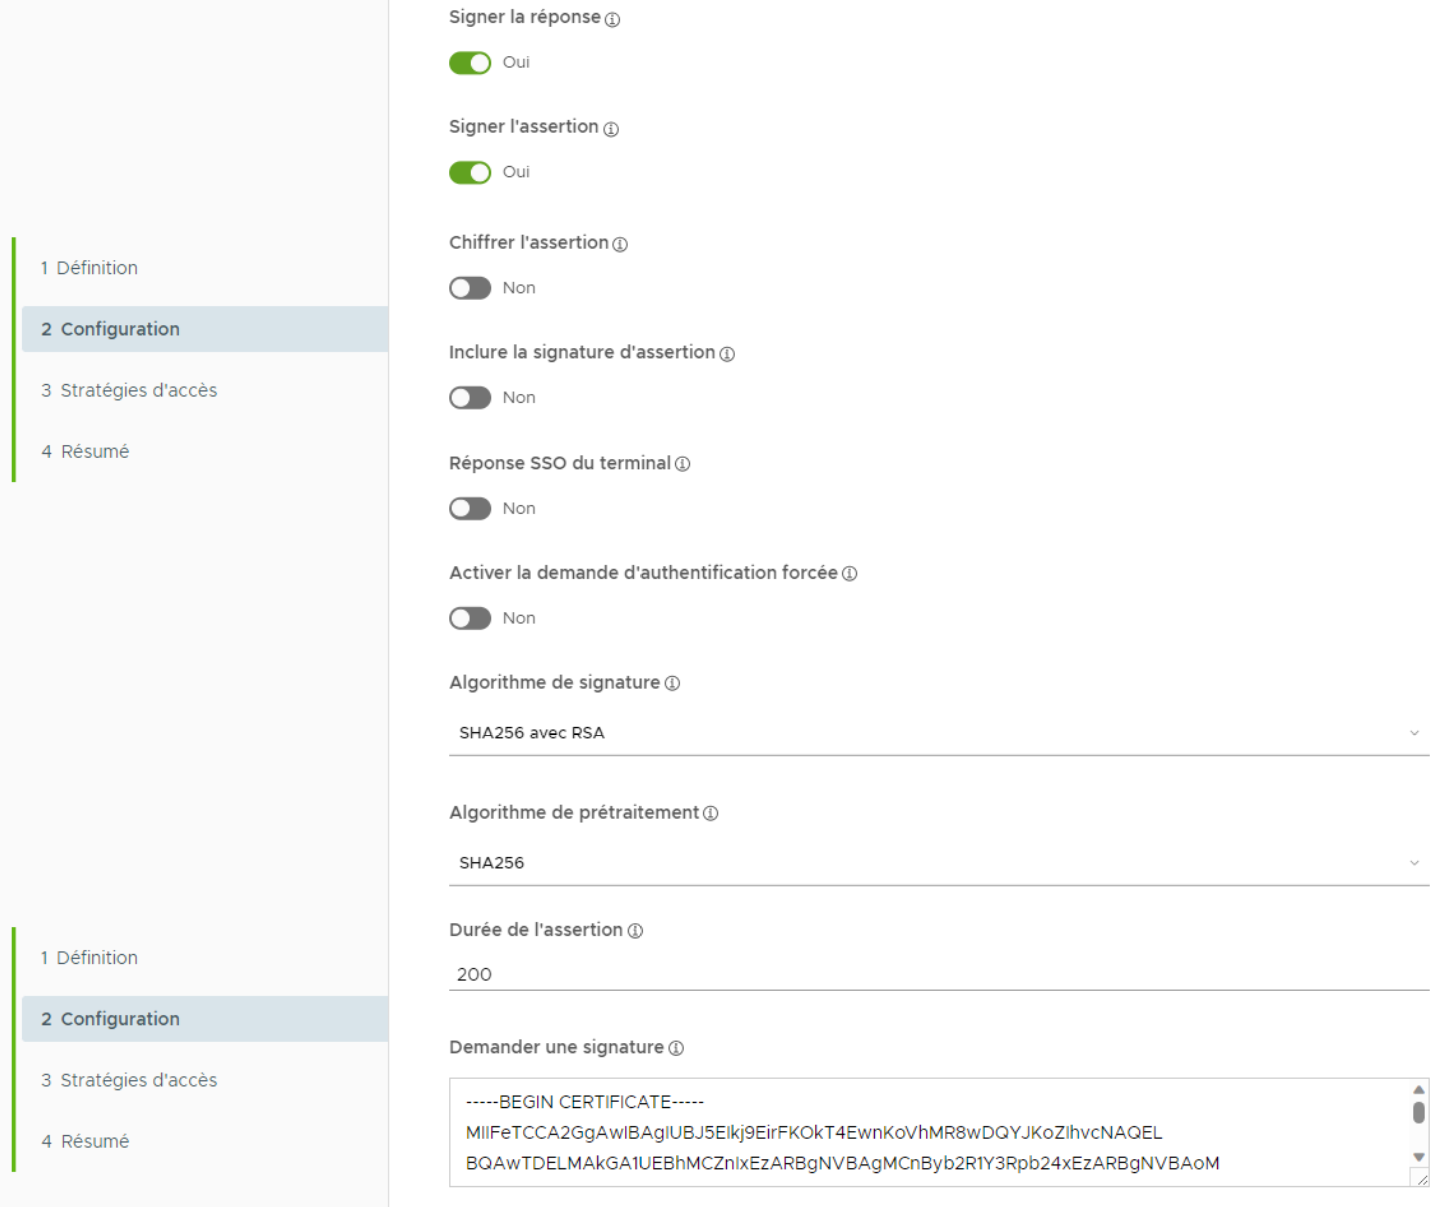The image size is (1446, 1207).
Task: Click info icon next to Durée de l'assertion
Action: (x=635, y=931)
